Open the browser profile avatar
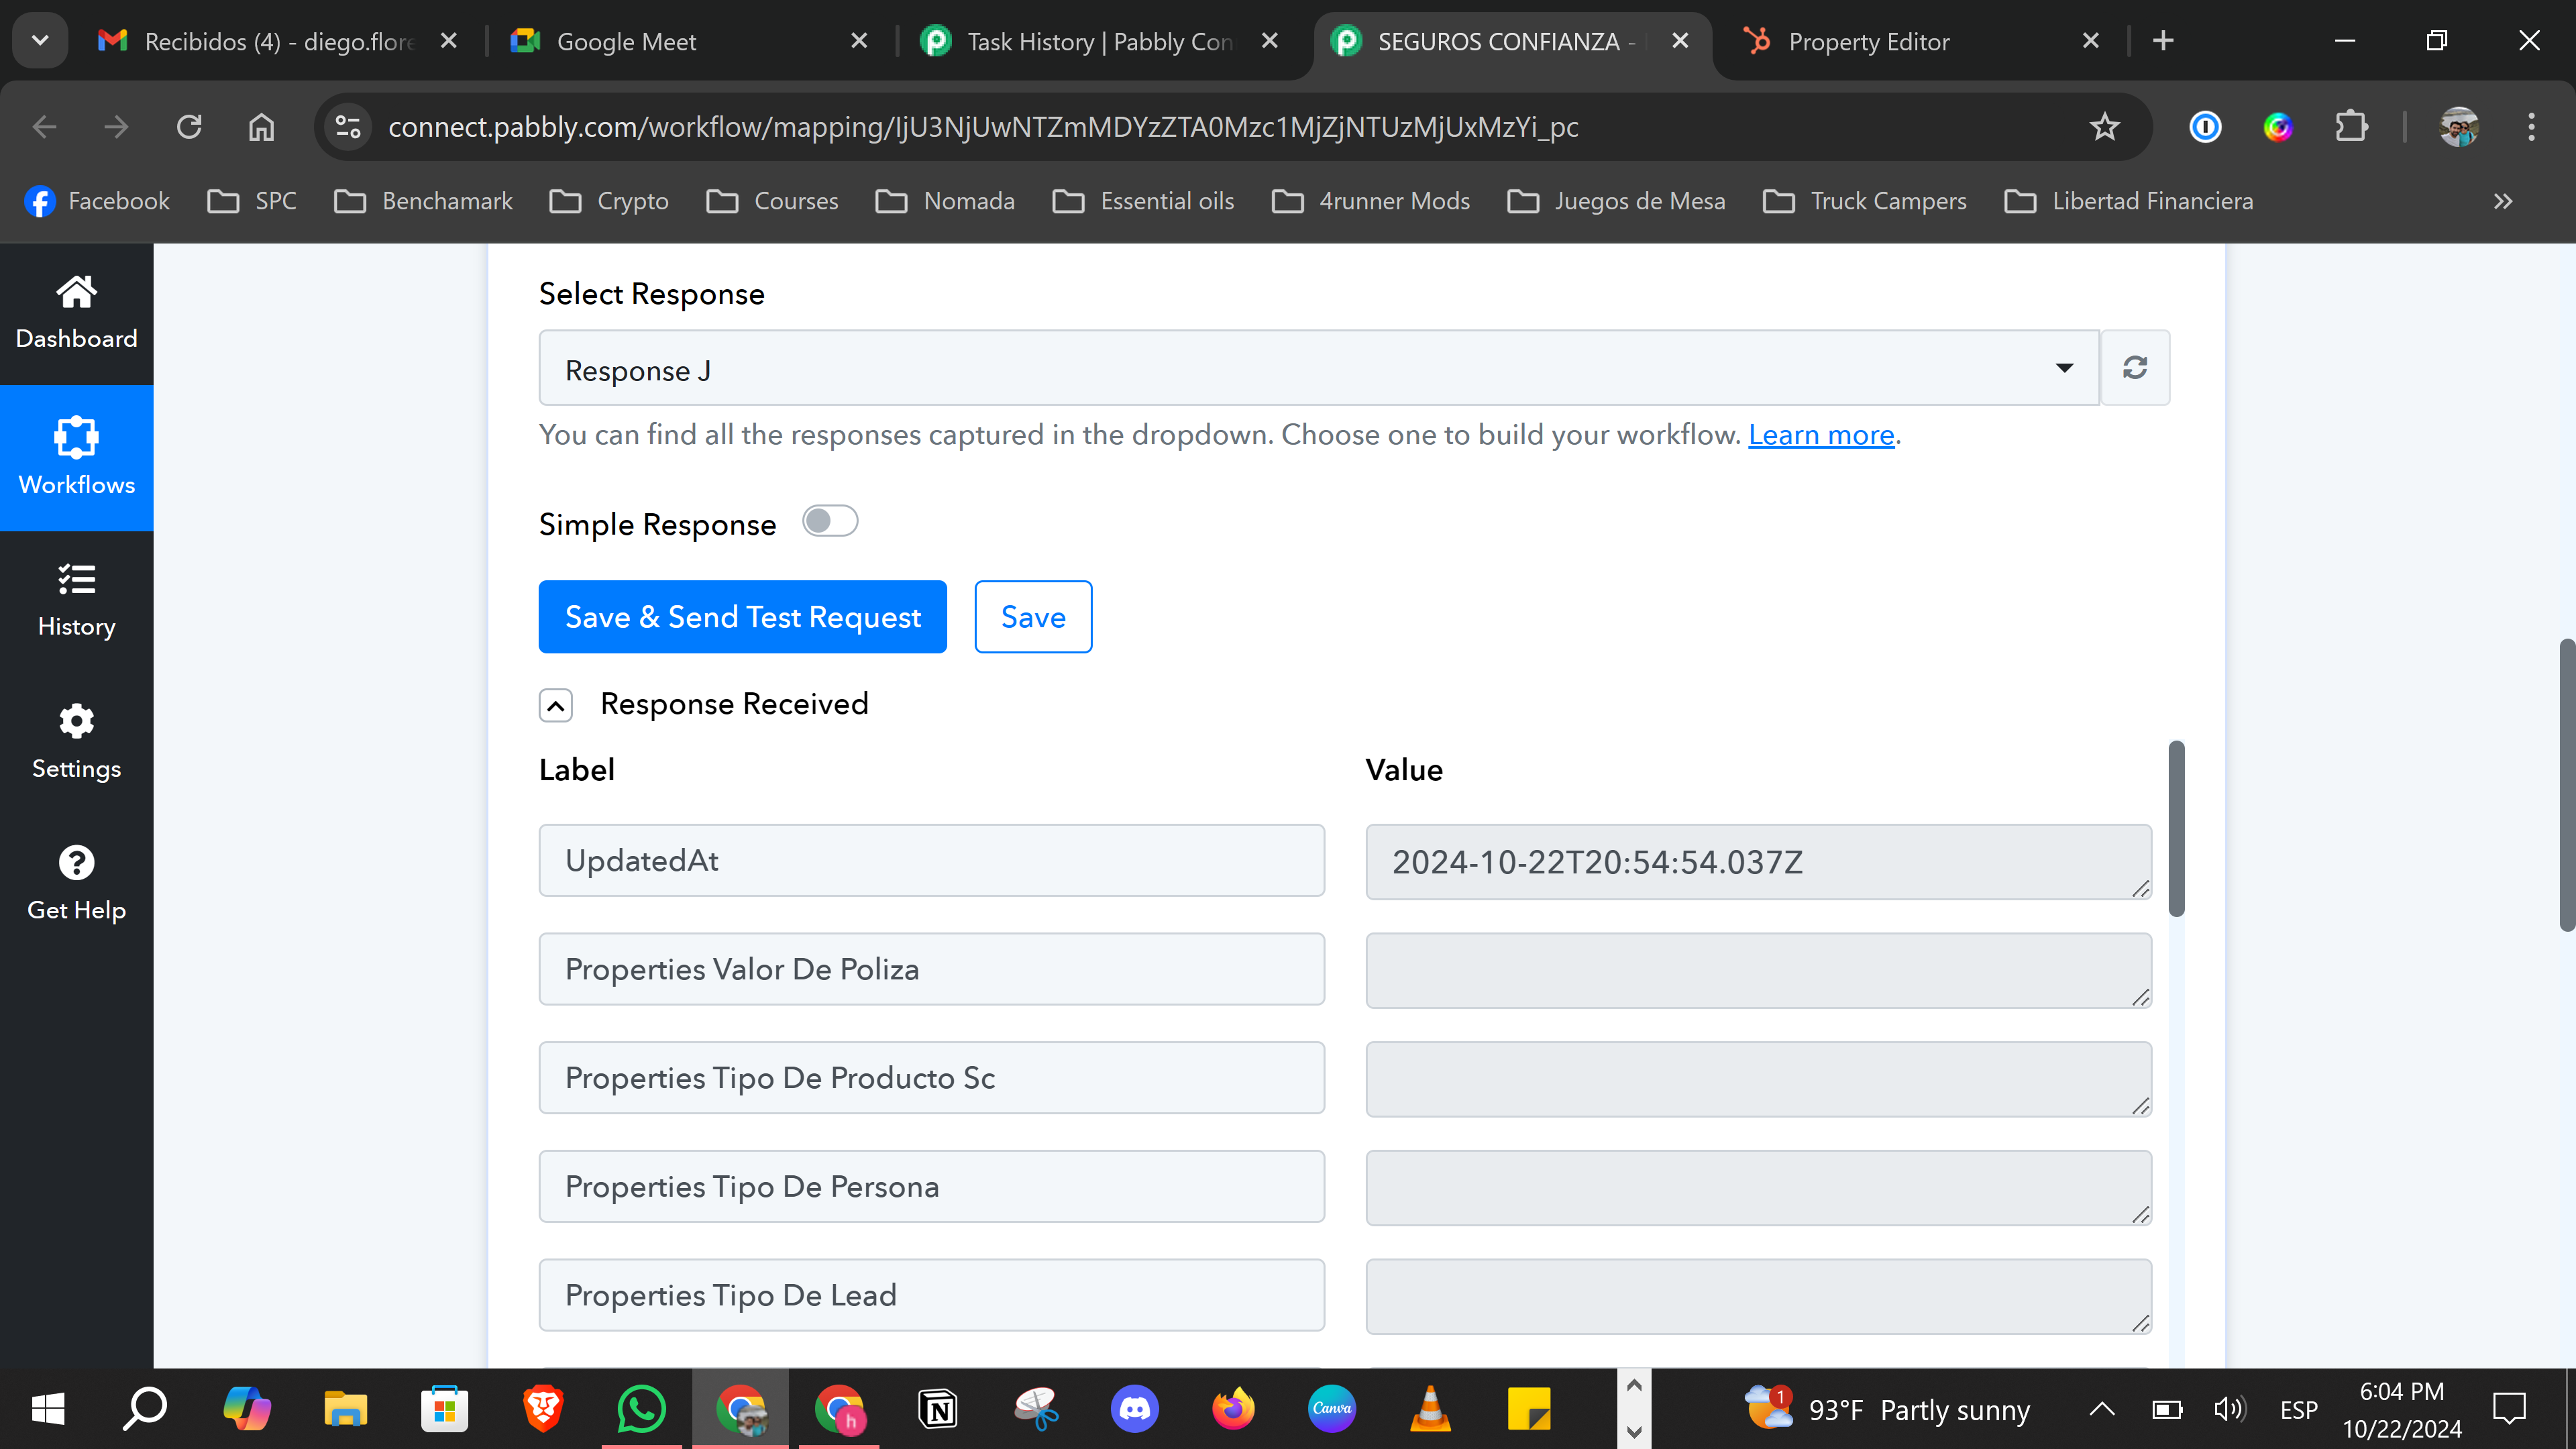 point(2459,127)
